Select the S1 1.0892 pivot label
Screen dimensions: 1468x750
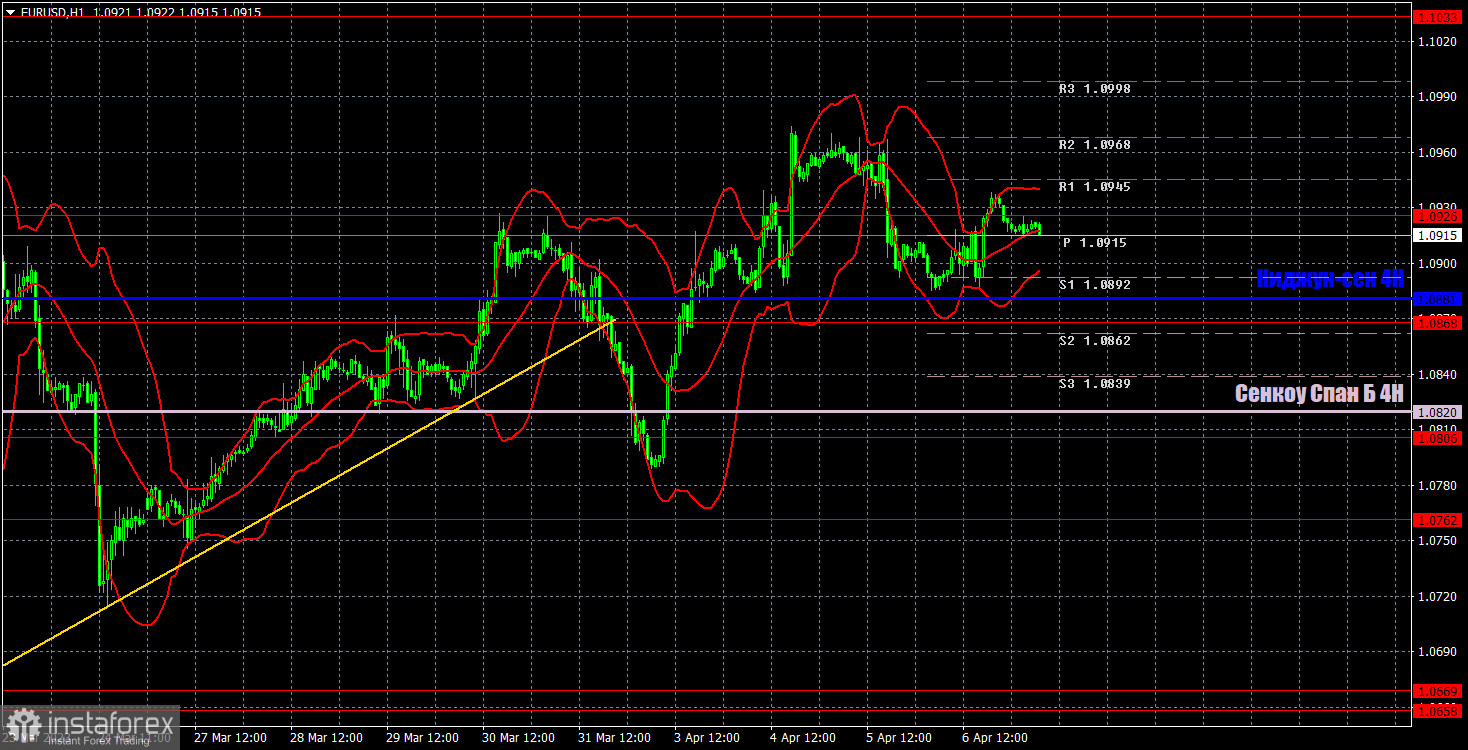[x=1095, y=285]
